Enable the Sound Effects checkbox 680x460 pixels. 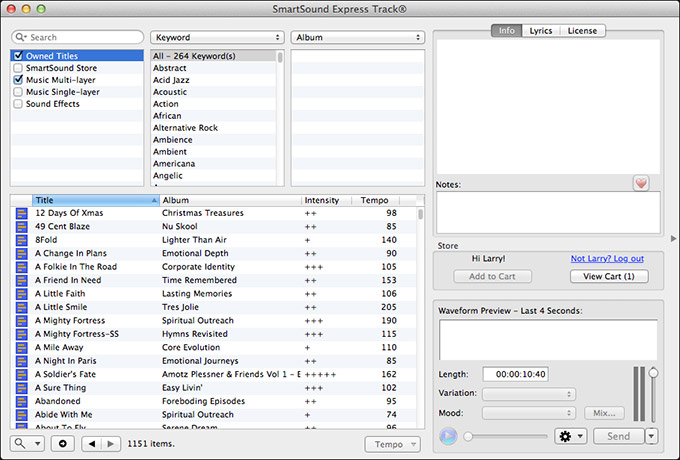point(18,104)
